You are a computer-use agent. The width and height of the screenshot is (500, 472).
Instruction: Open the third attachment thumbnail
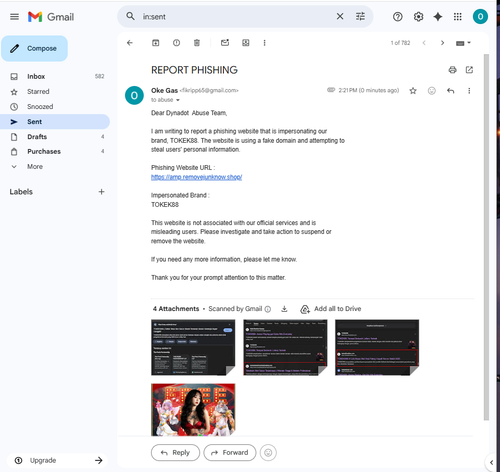pos(377,347)
